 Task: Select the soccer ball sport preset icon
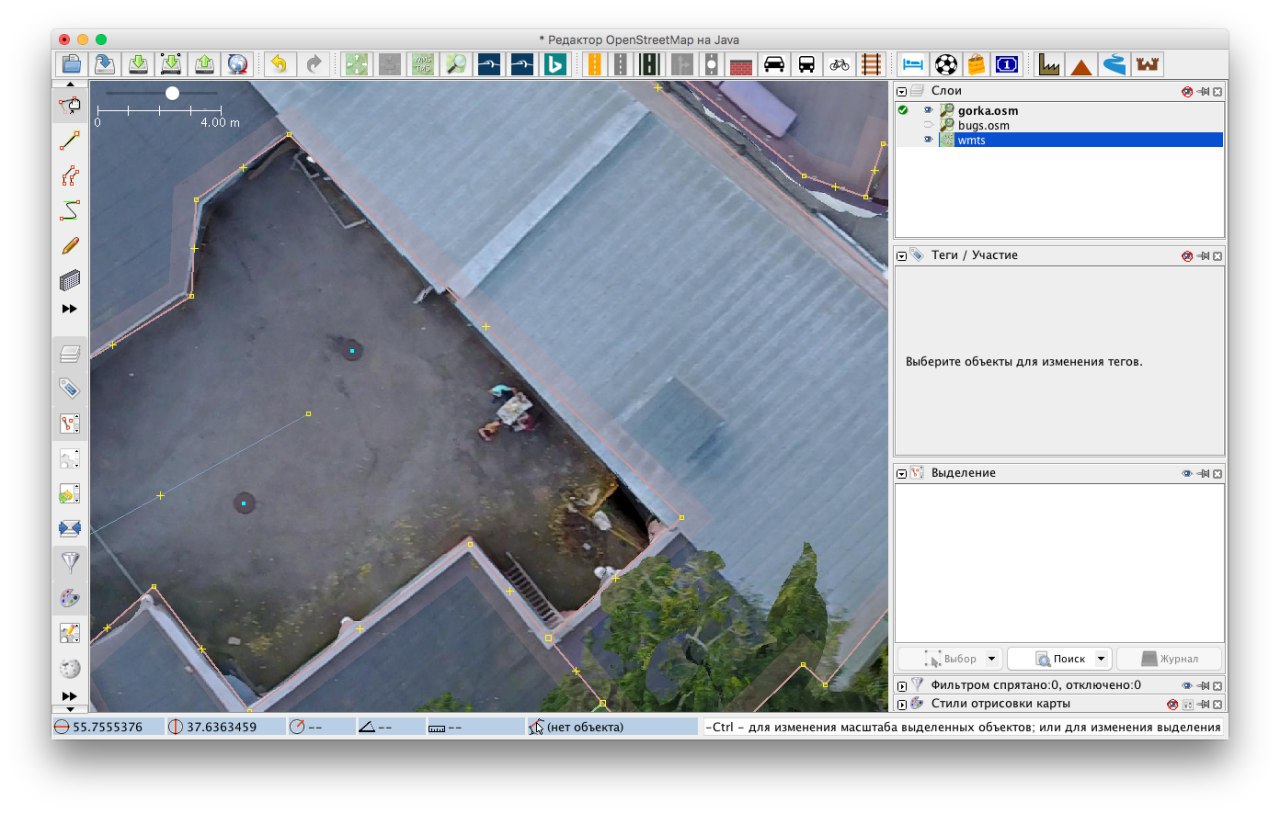[x=945, y=64]
